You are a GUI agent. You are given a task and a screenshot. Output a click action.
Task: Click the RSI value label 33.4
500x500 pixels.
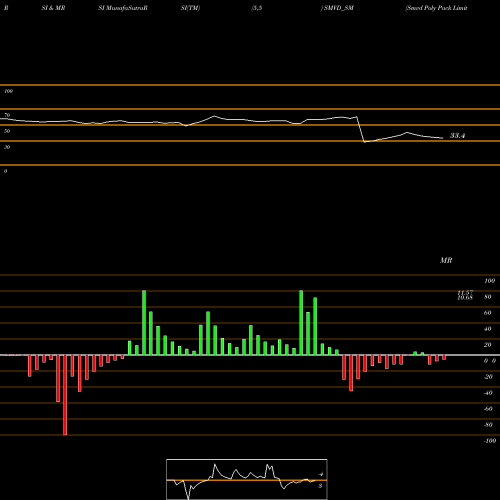click(x=457, y=136)
